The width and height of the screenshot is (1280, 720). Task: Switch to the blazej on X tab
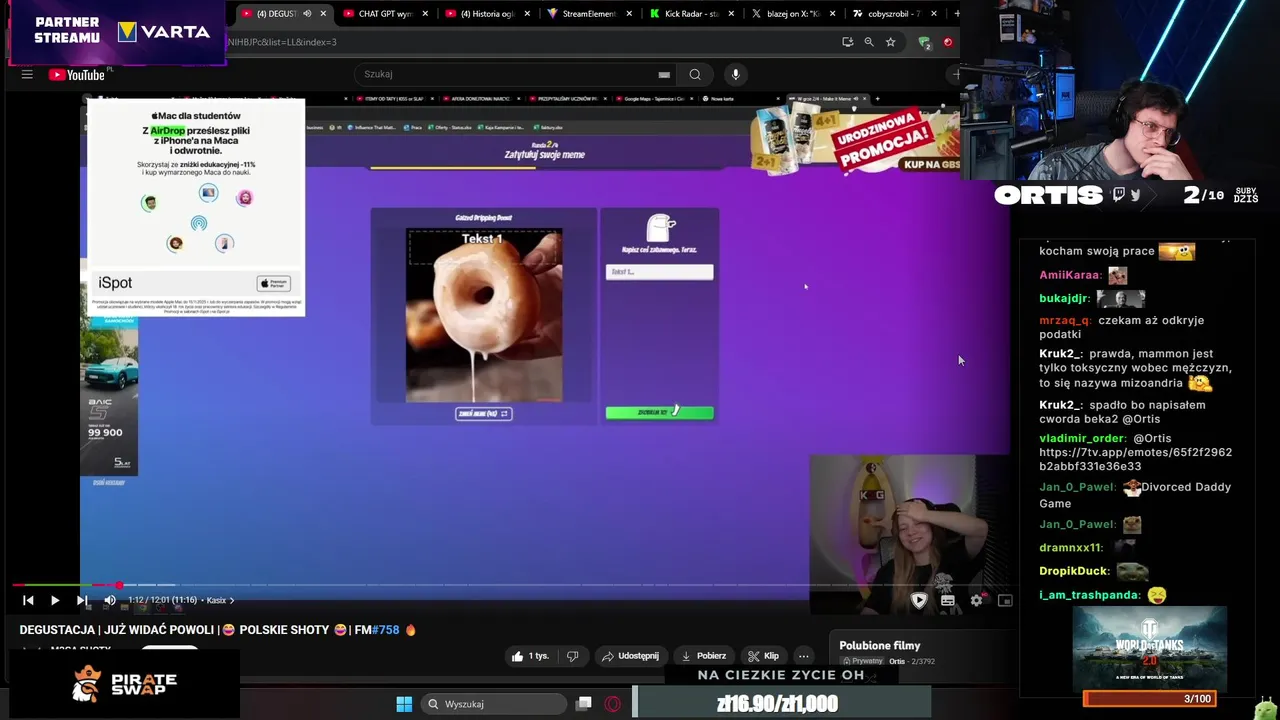tap(793, 14)
